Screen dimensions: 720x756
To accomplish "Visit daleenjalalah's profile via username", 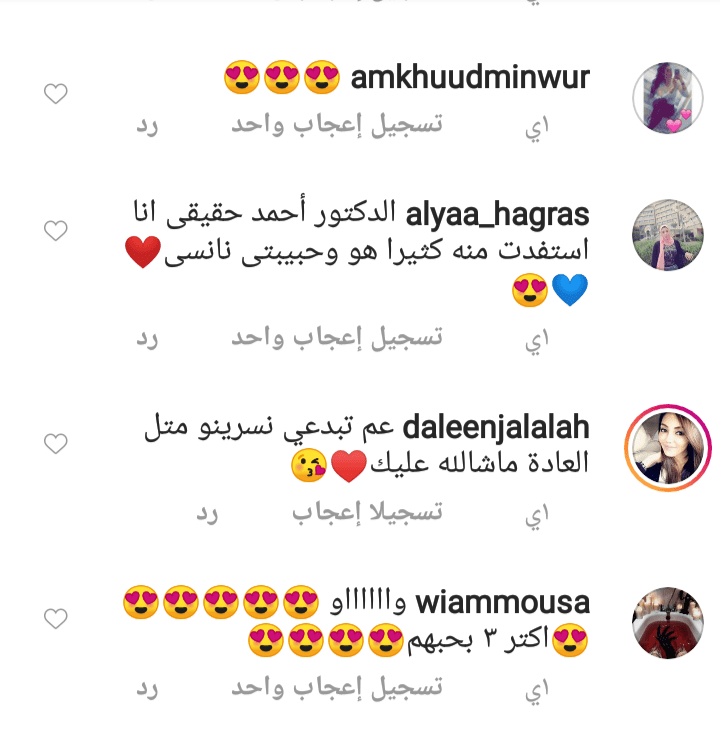I will pos(496,427).
